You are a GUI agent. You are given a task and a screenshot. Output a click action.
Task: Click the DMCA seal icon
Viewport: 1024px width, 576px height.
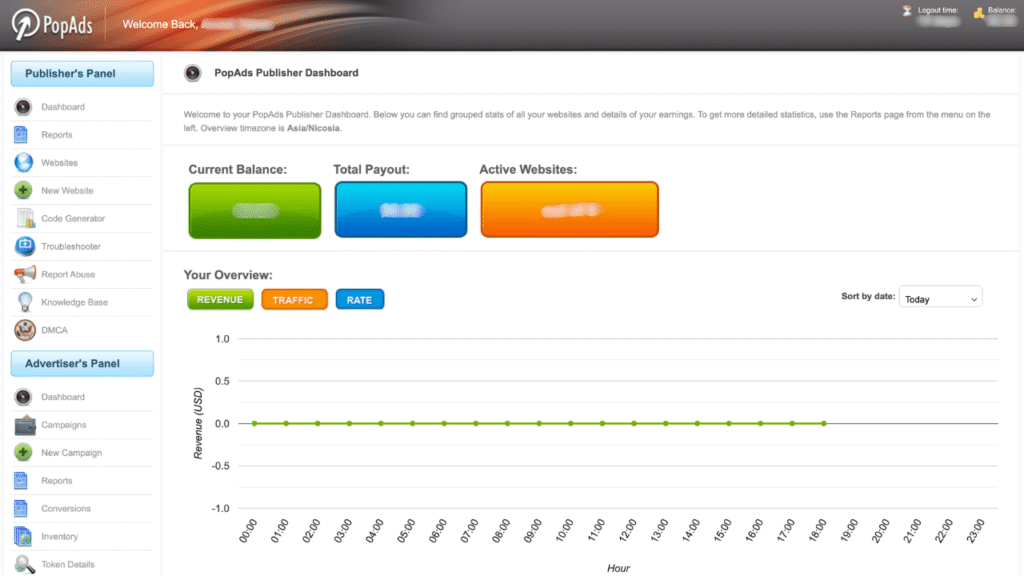click(x=25, y=330)
